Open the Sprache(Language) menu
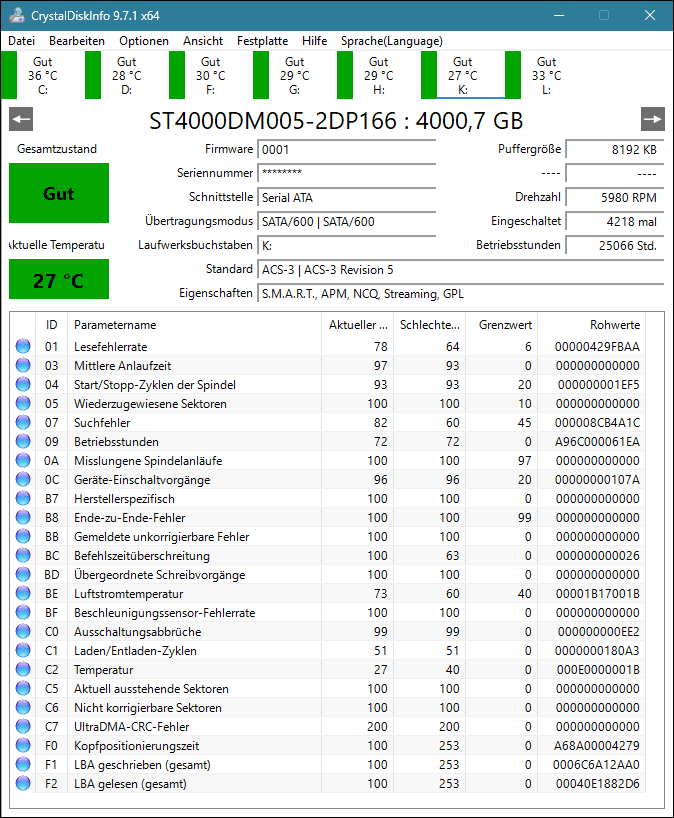674x818 pixels. coord(392,41)
